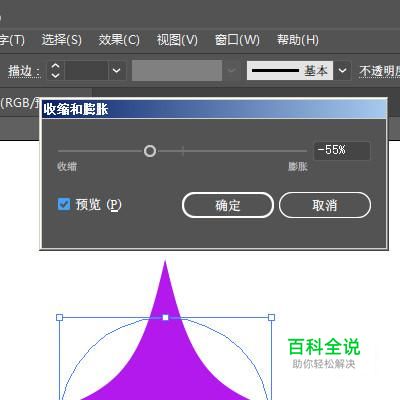Click the stroke weight value field

(x=86, y=71)
